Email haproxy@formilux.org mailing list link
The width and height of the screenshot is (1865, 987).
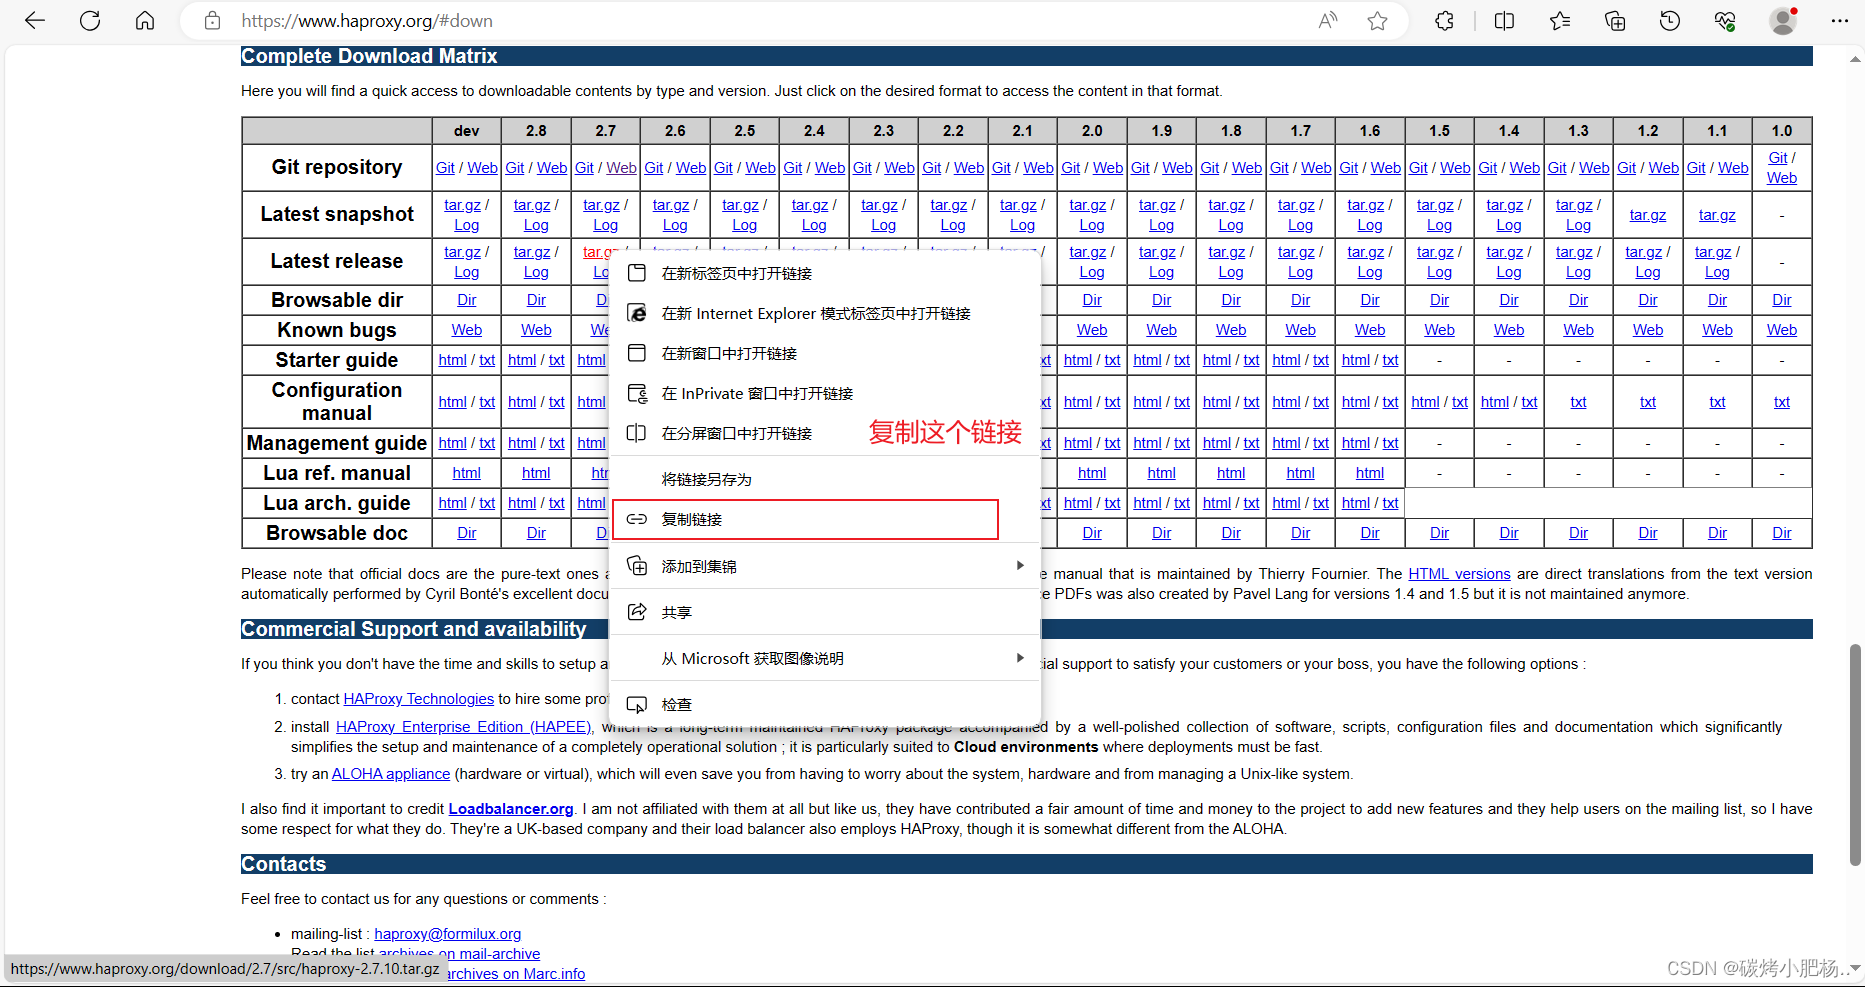point(447,933)
